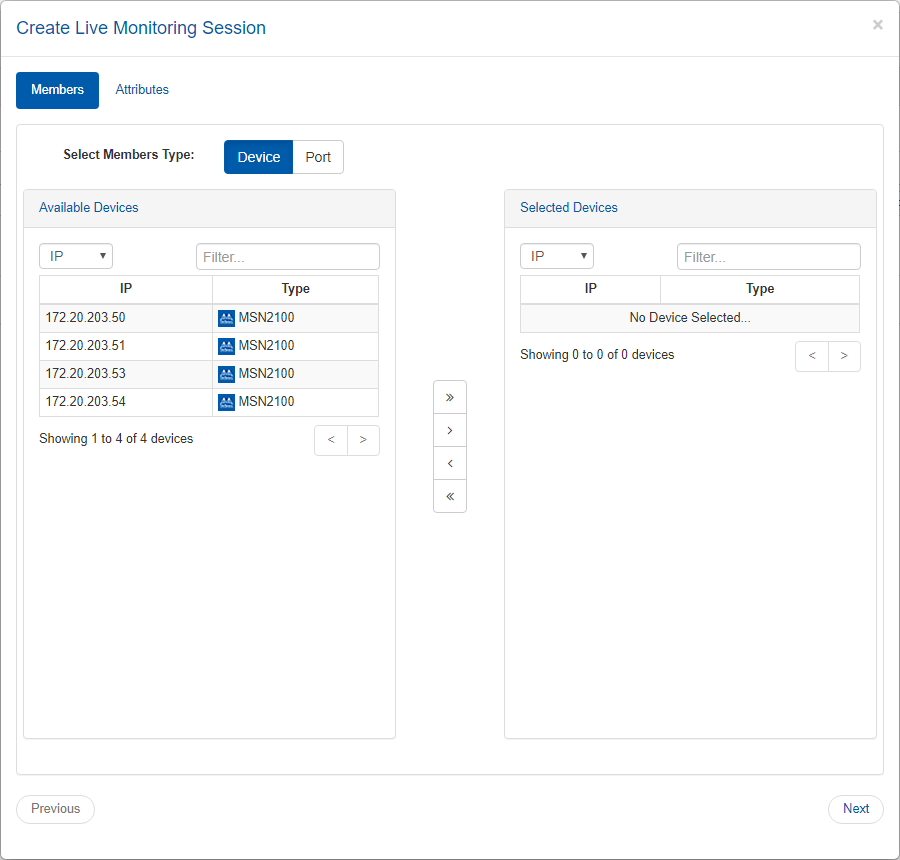Open the Attributes tab
900x860 pixels.
pos(142,90)
